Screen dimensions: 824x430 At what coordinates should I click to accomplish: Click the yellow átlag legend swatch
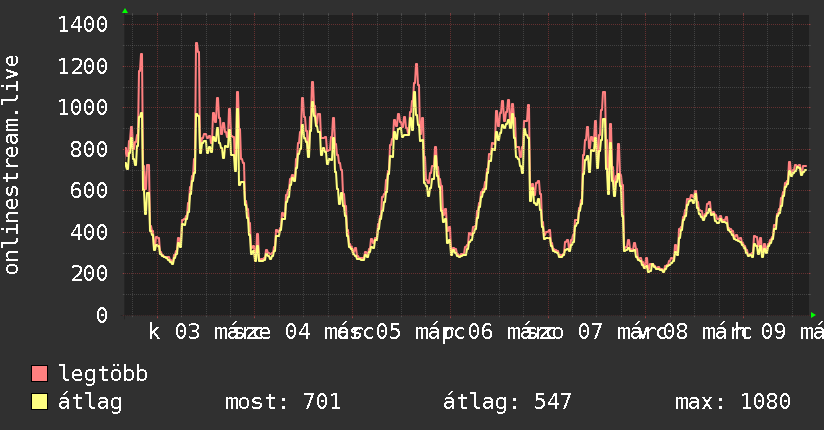[x=39, y=402]
